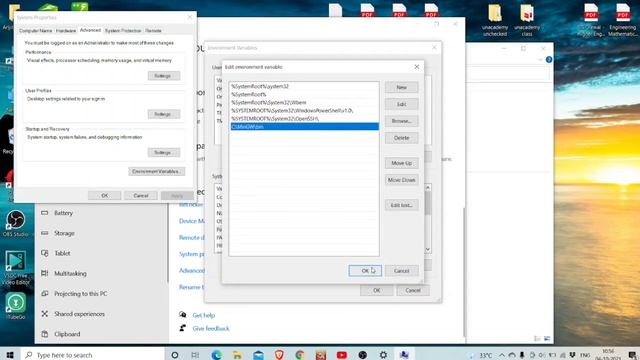Switch to System Properties taskbar icon
The width and height of the screenshot is (640, 360).
[404, 355]
